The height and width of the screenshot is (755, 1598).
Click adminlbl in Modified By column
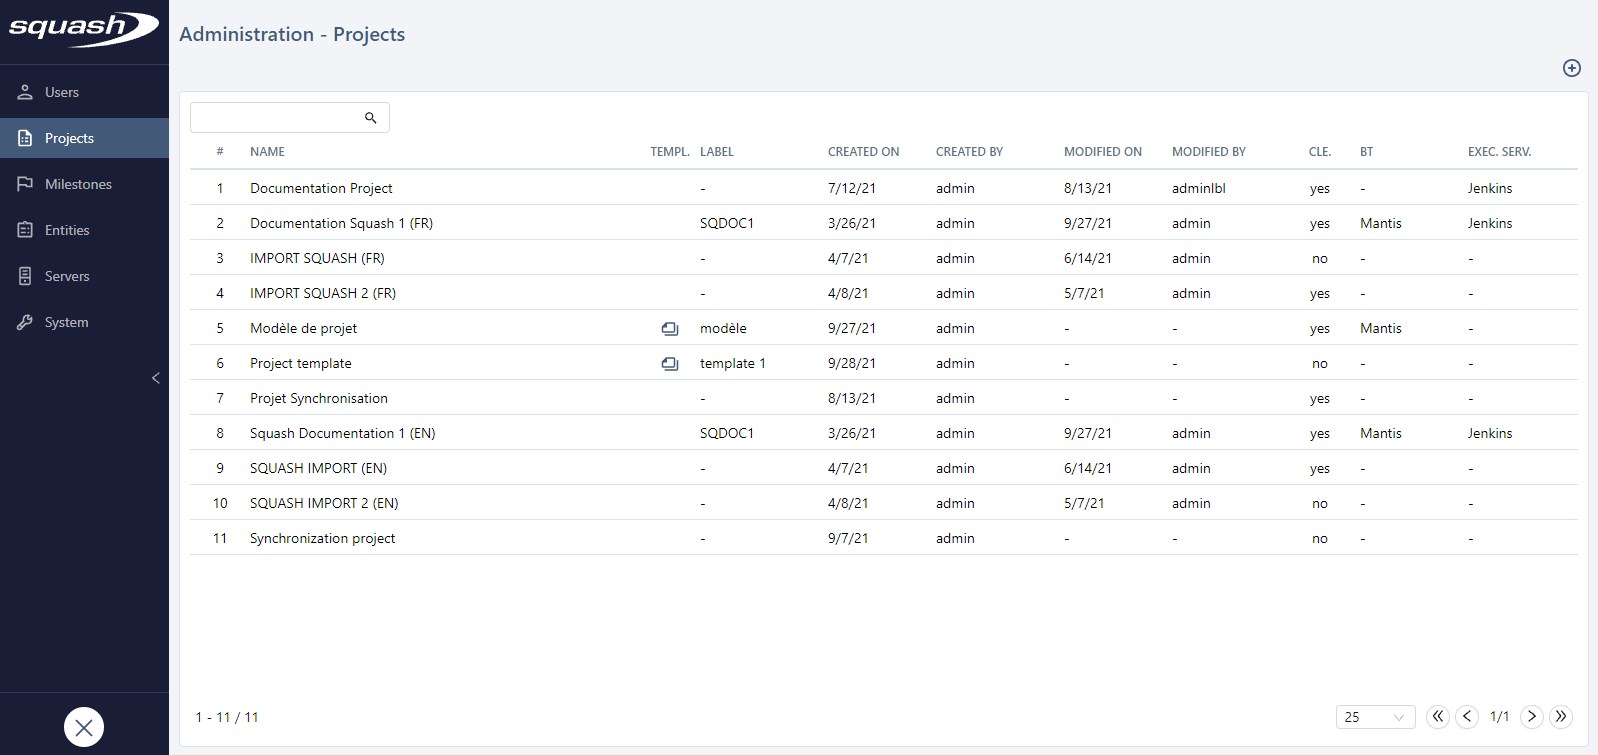(1199, 188)
